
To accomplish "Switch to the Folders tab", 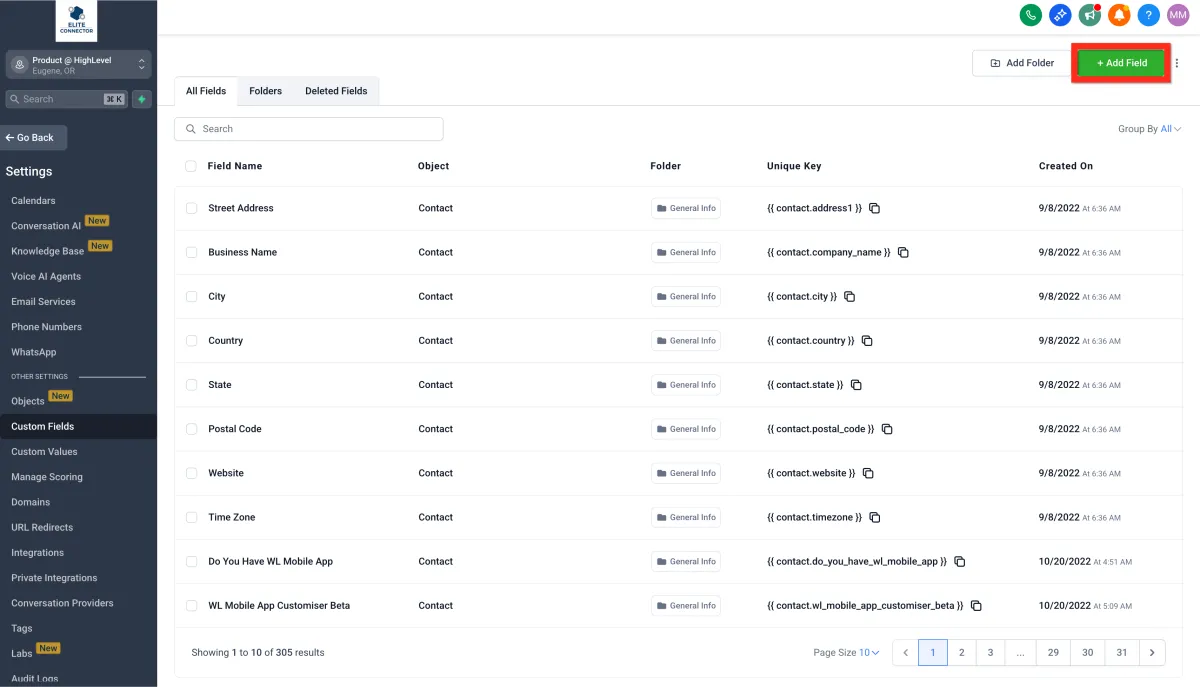I will [x=265, y=91].
